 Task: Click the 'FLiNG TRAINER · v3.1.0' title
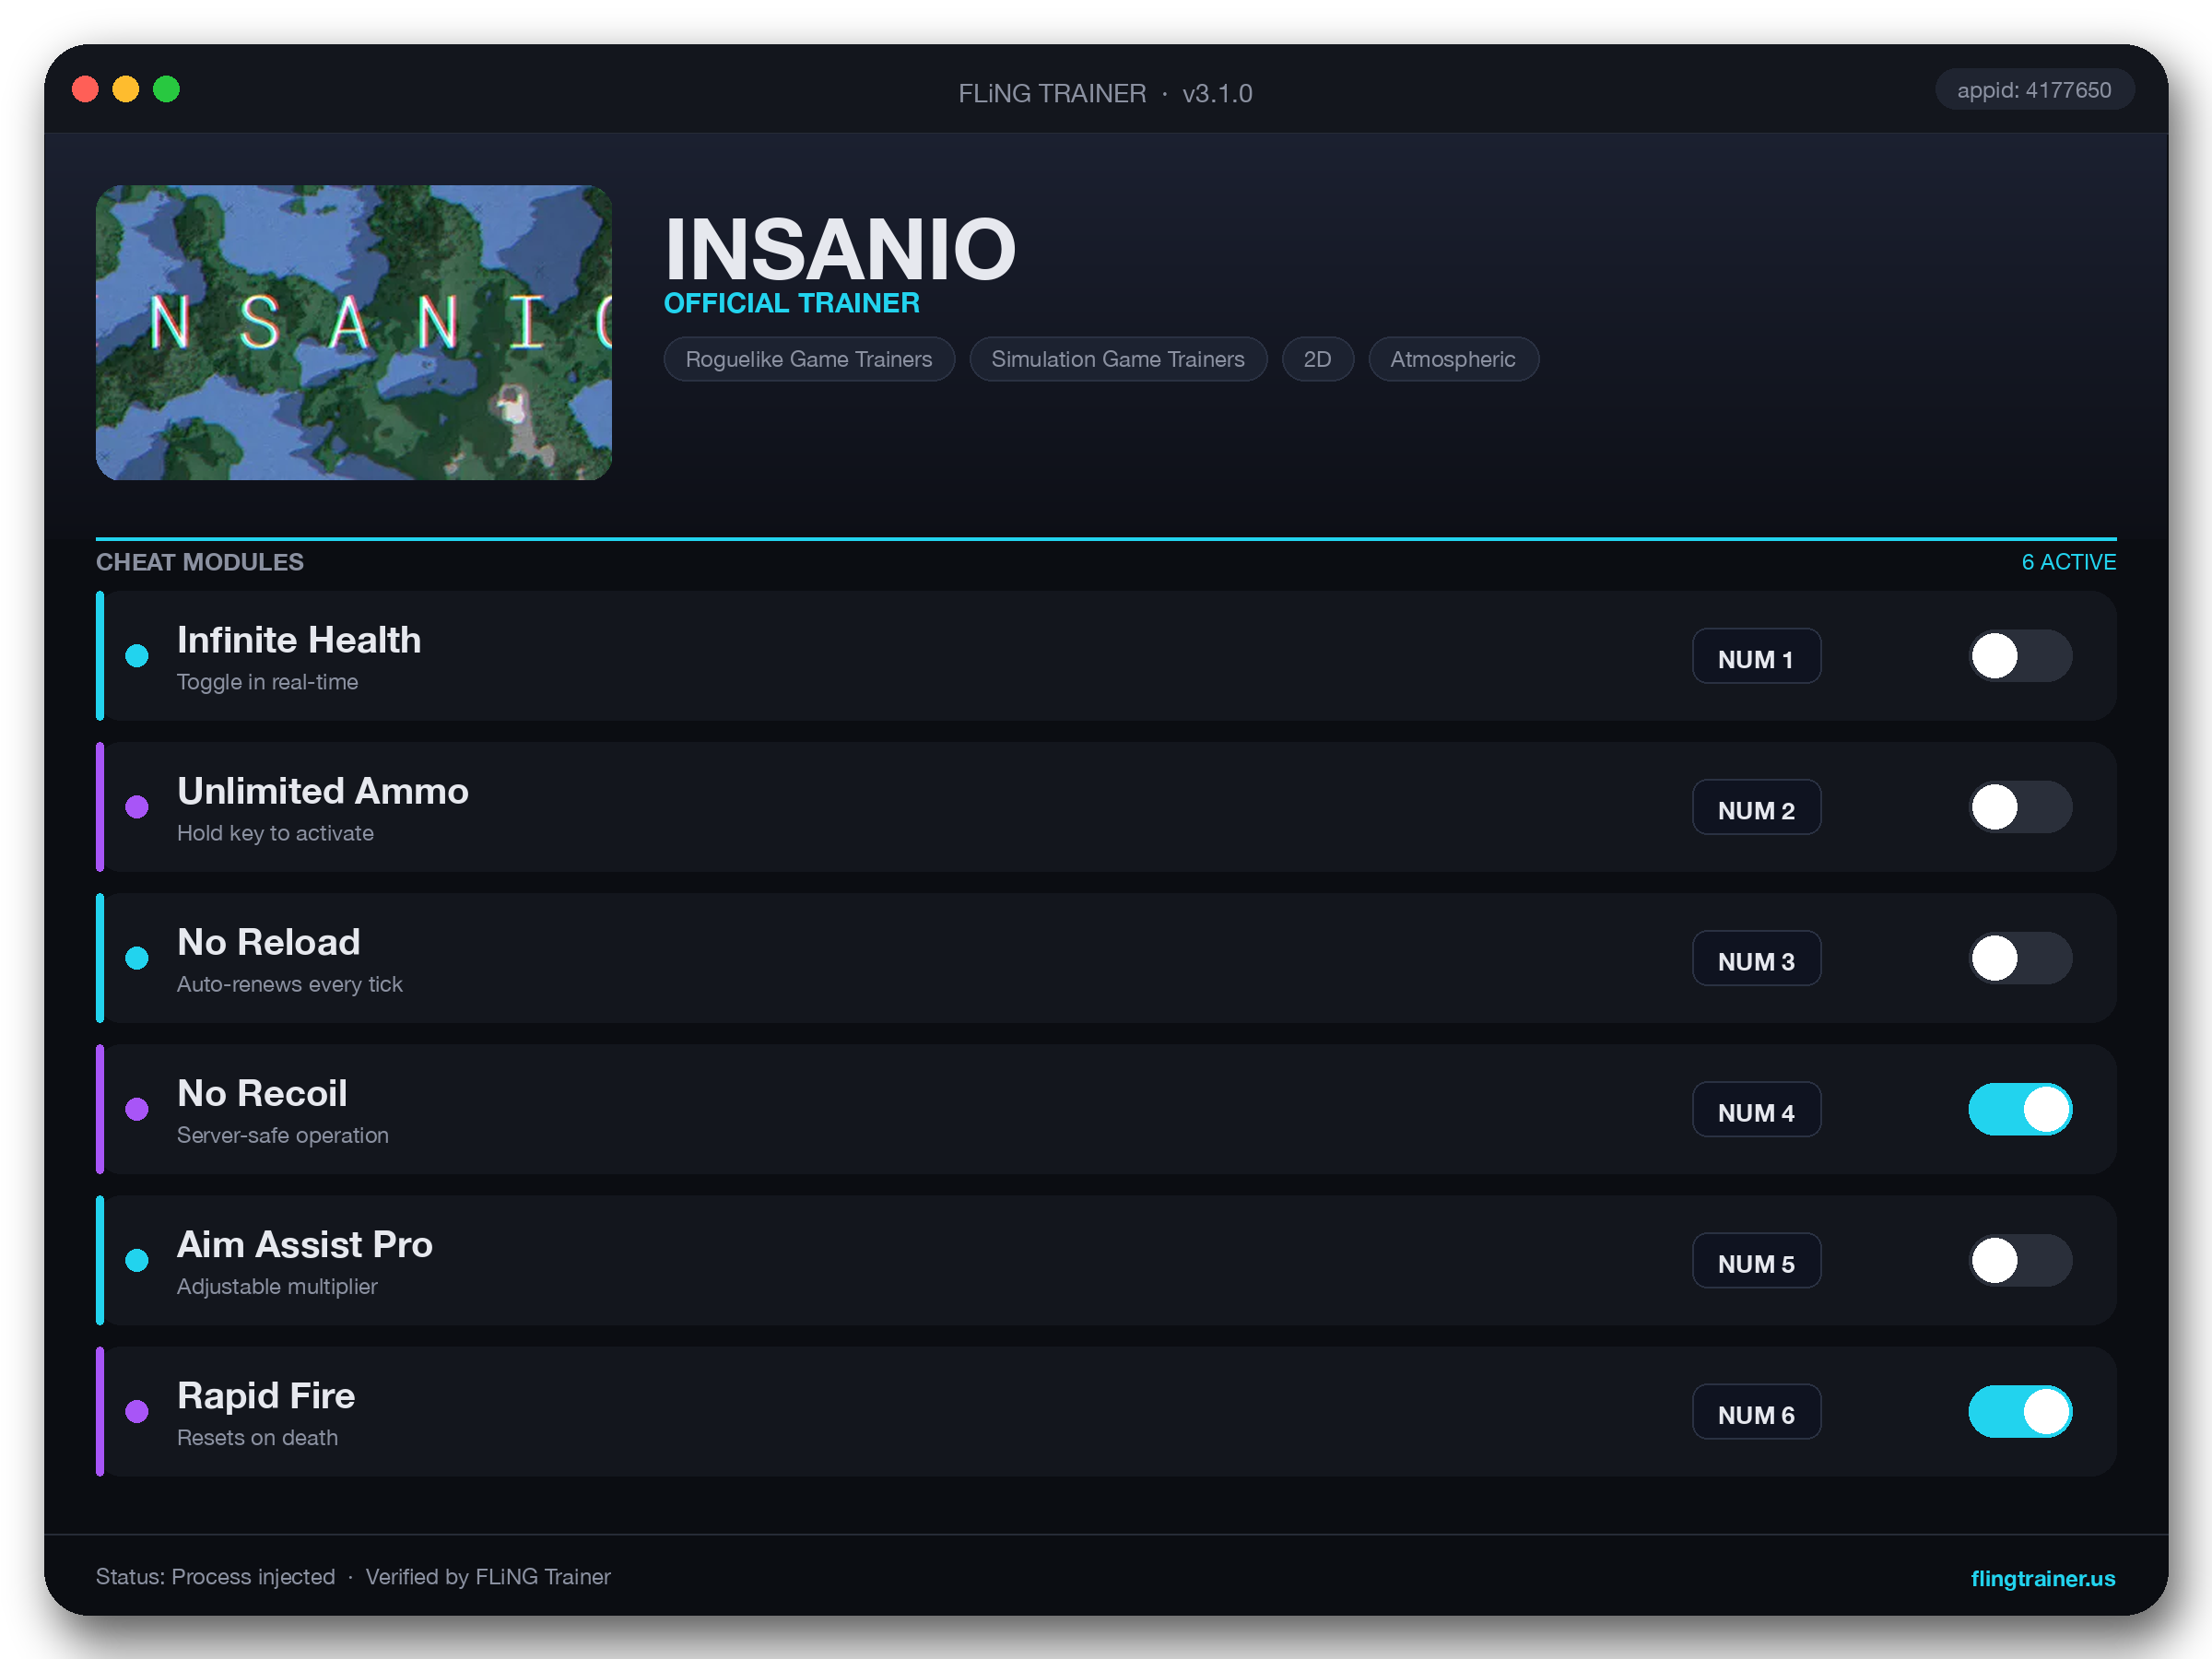[1105, 93]
